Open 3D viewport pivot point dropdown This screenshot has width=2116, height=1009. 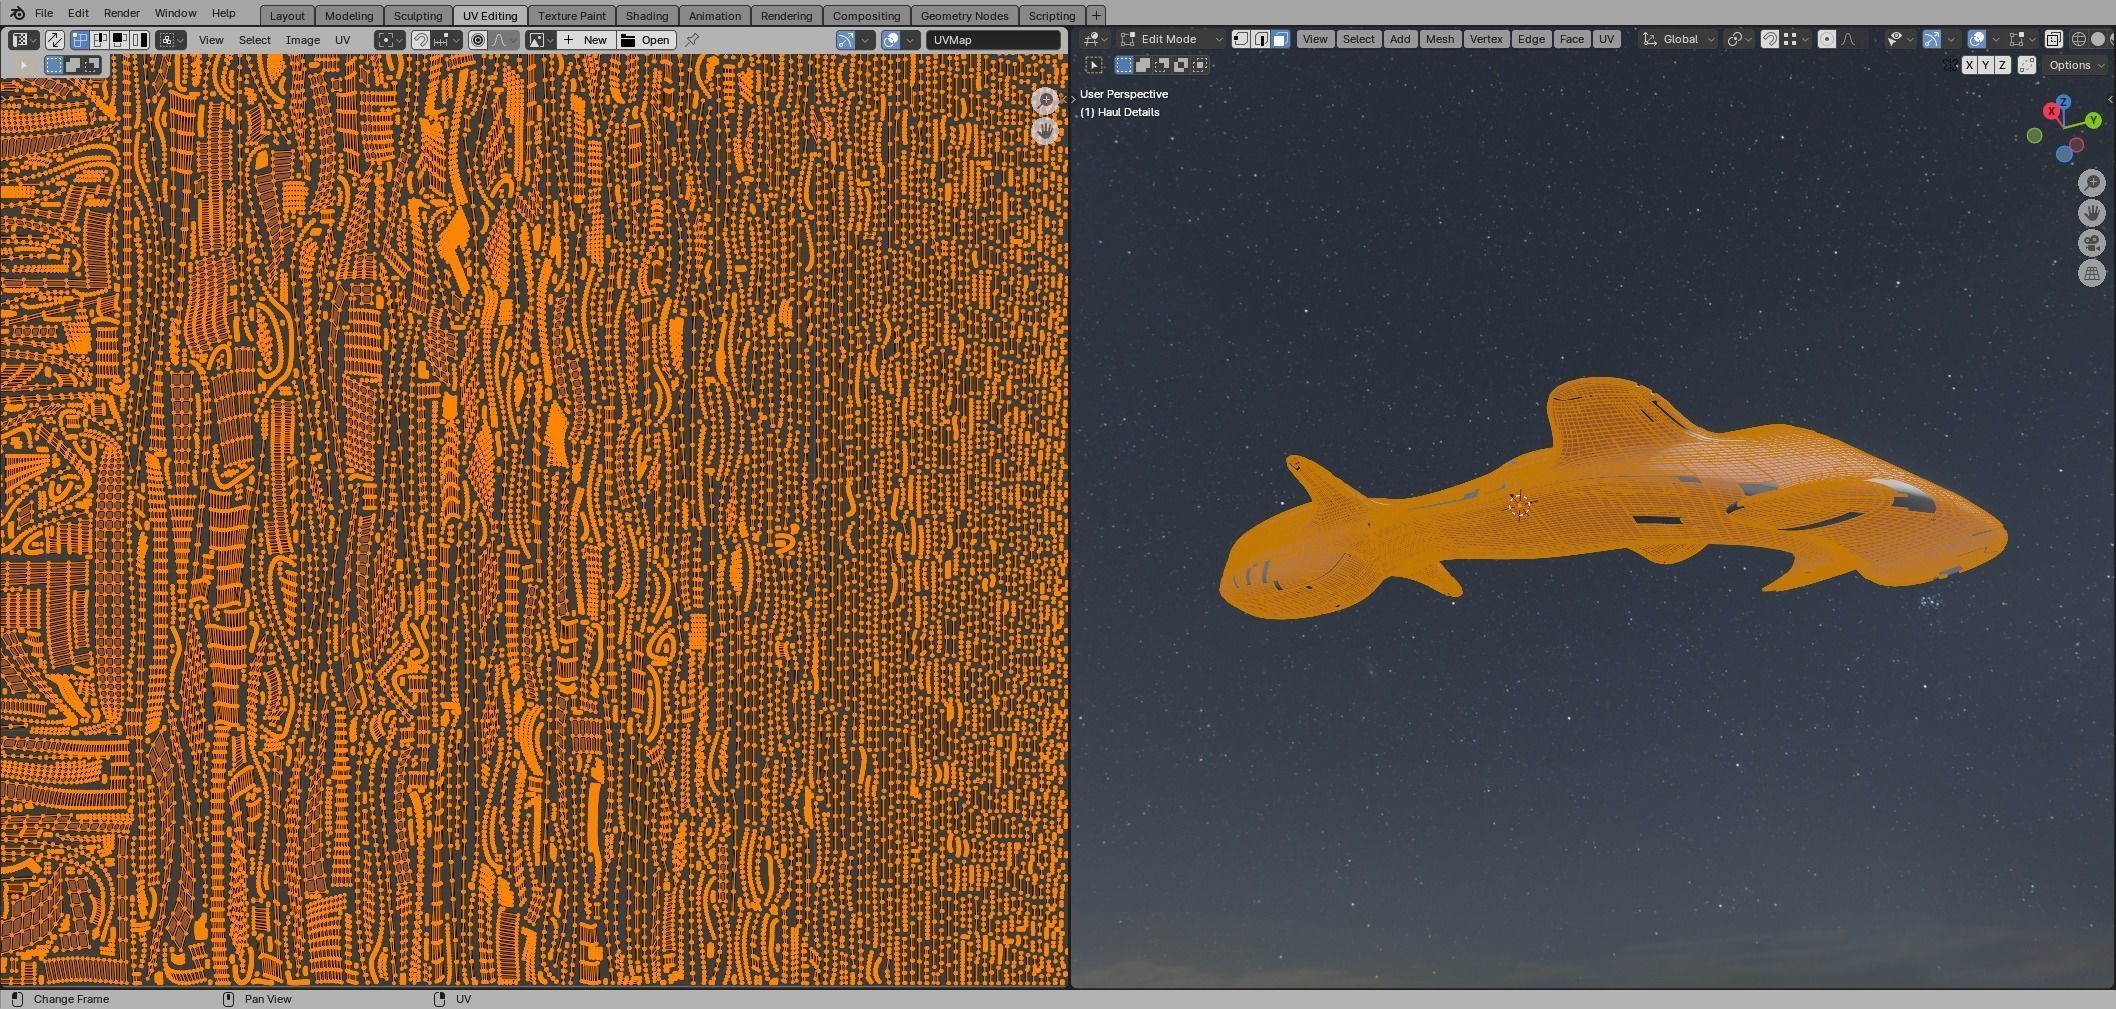(x=1740, y=39)
